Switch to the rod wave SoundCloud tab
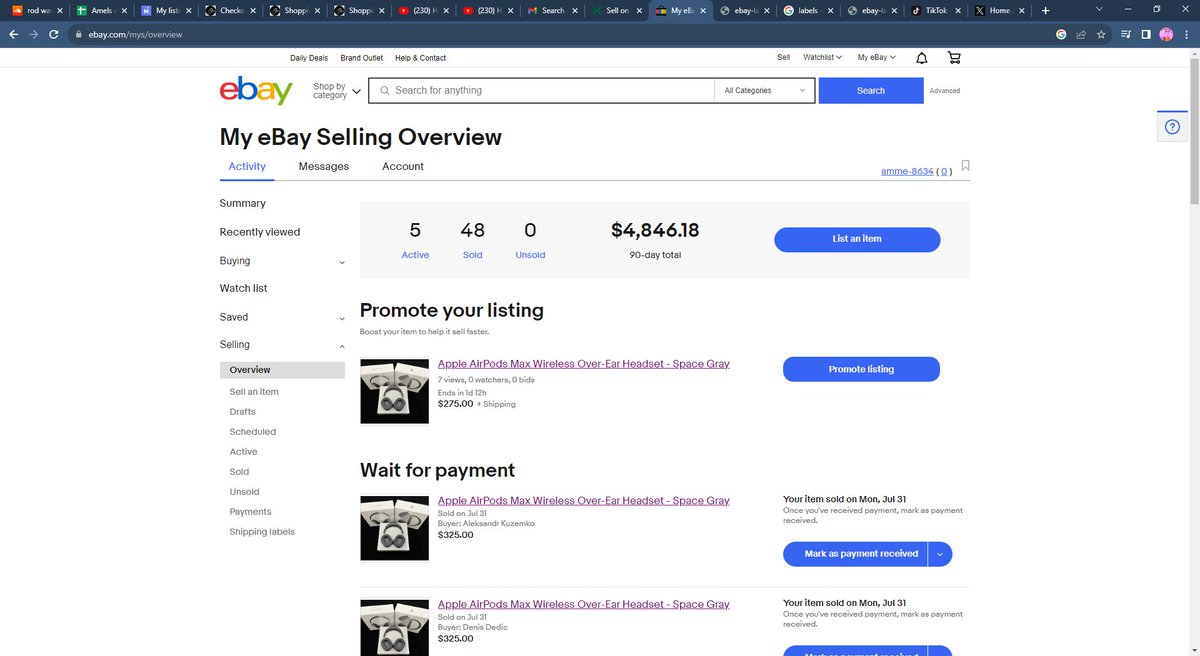 click(x=35, y=10)
